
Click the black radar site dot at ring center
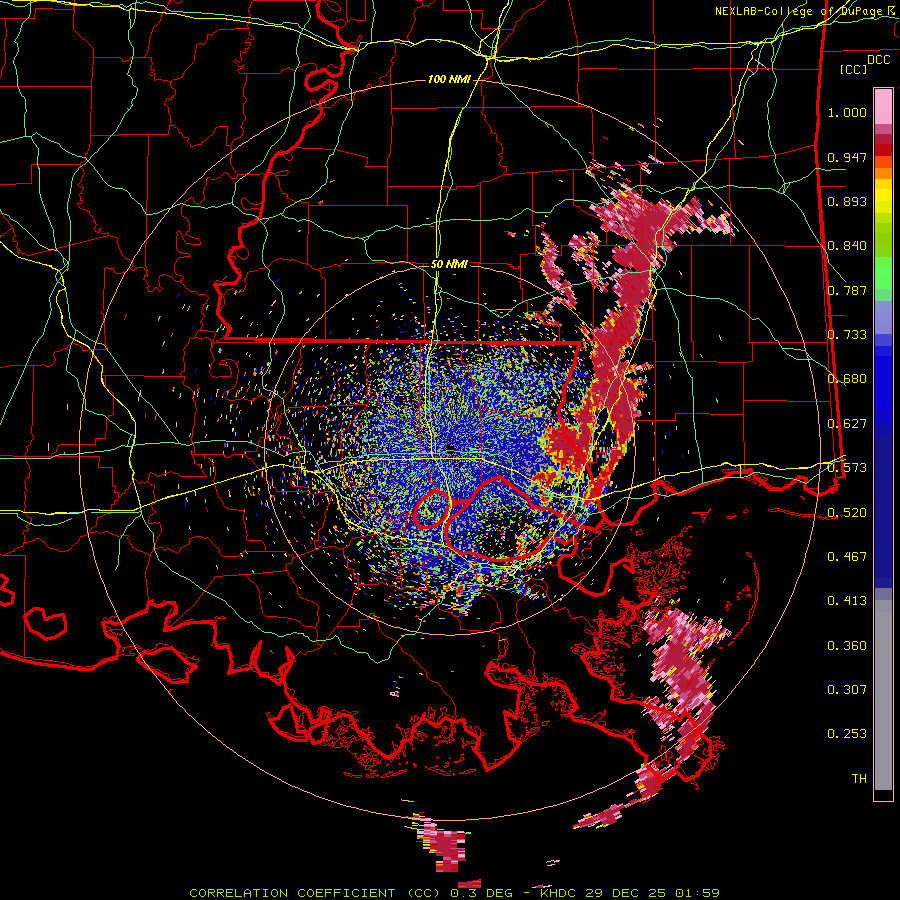pyautogui.click(x=450, y=448)
